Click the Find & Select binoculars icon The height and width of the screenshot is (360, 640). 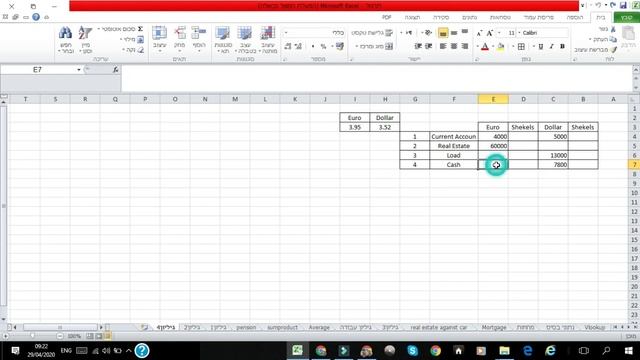point(65,33)
